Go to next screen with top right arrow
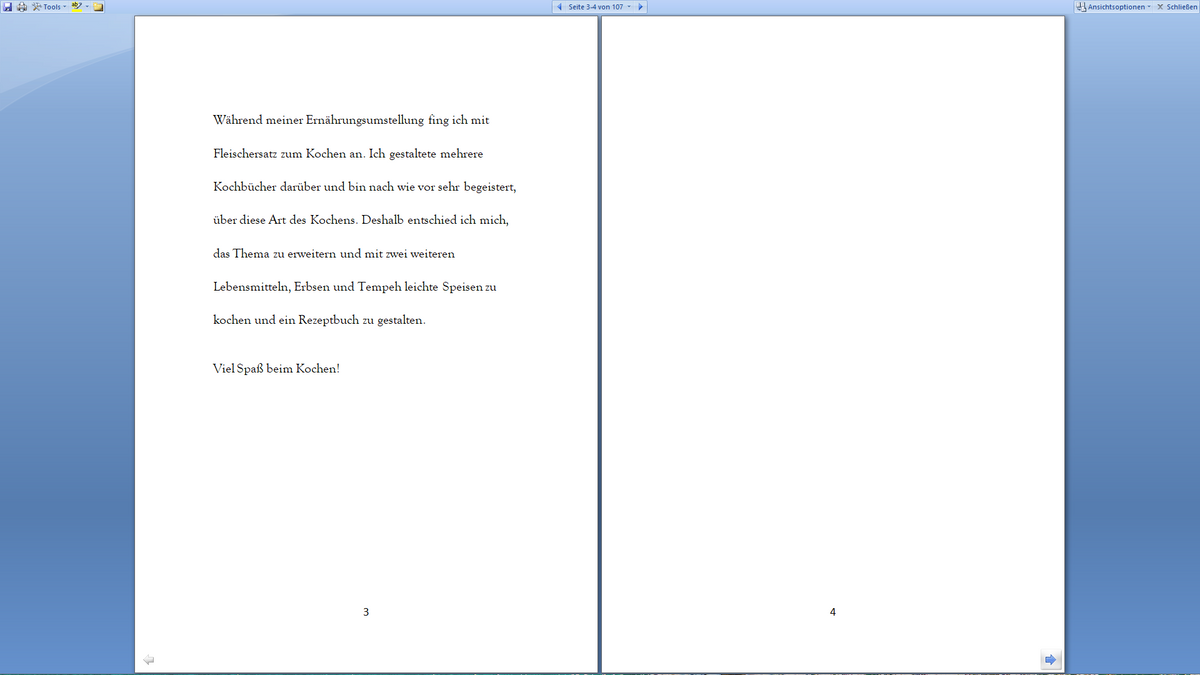This screenshot has height=675, width=1200. pos(641,7)
